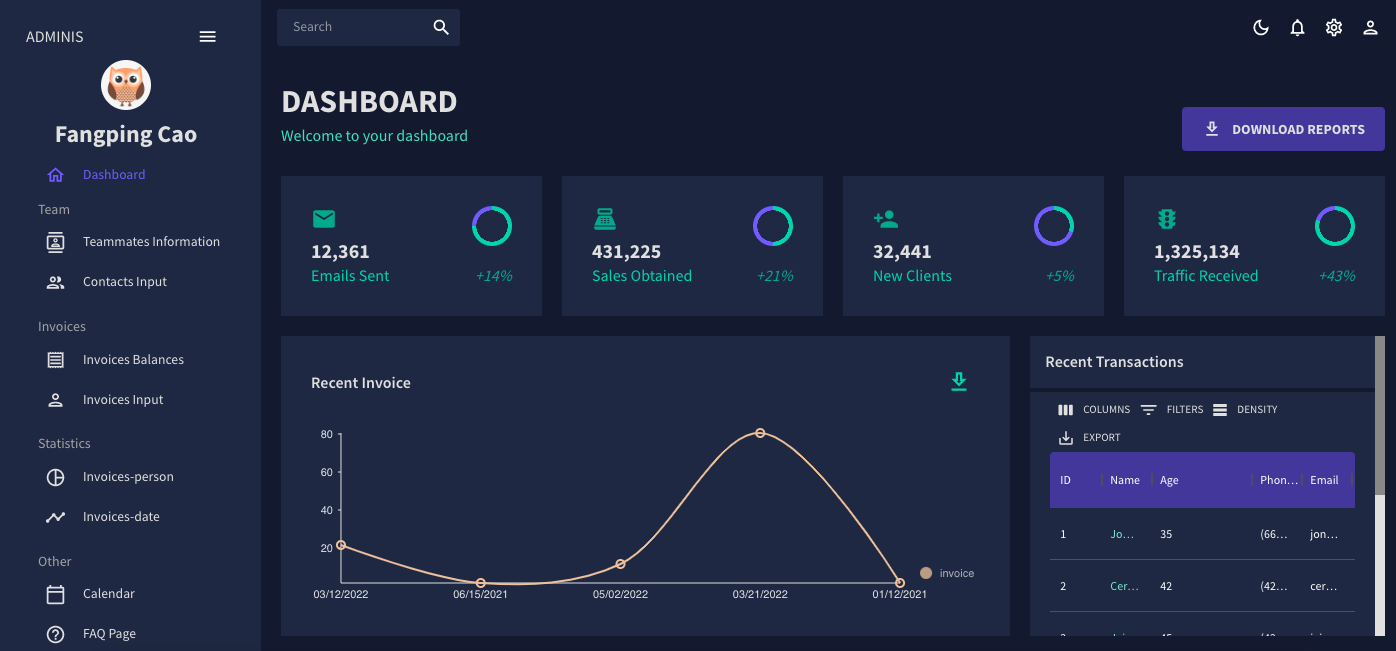Image resolution: width=1396 pixels, height=651 pixels.
Task: Click chart point at 03/21/2022
Action: pos(760,433)
